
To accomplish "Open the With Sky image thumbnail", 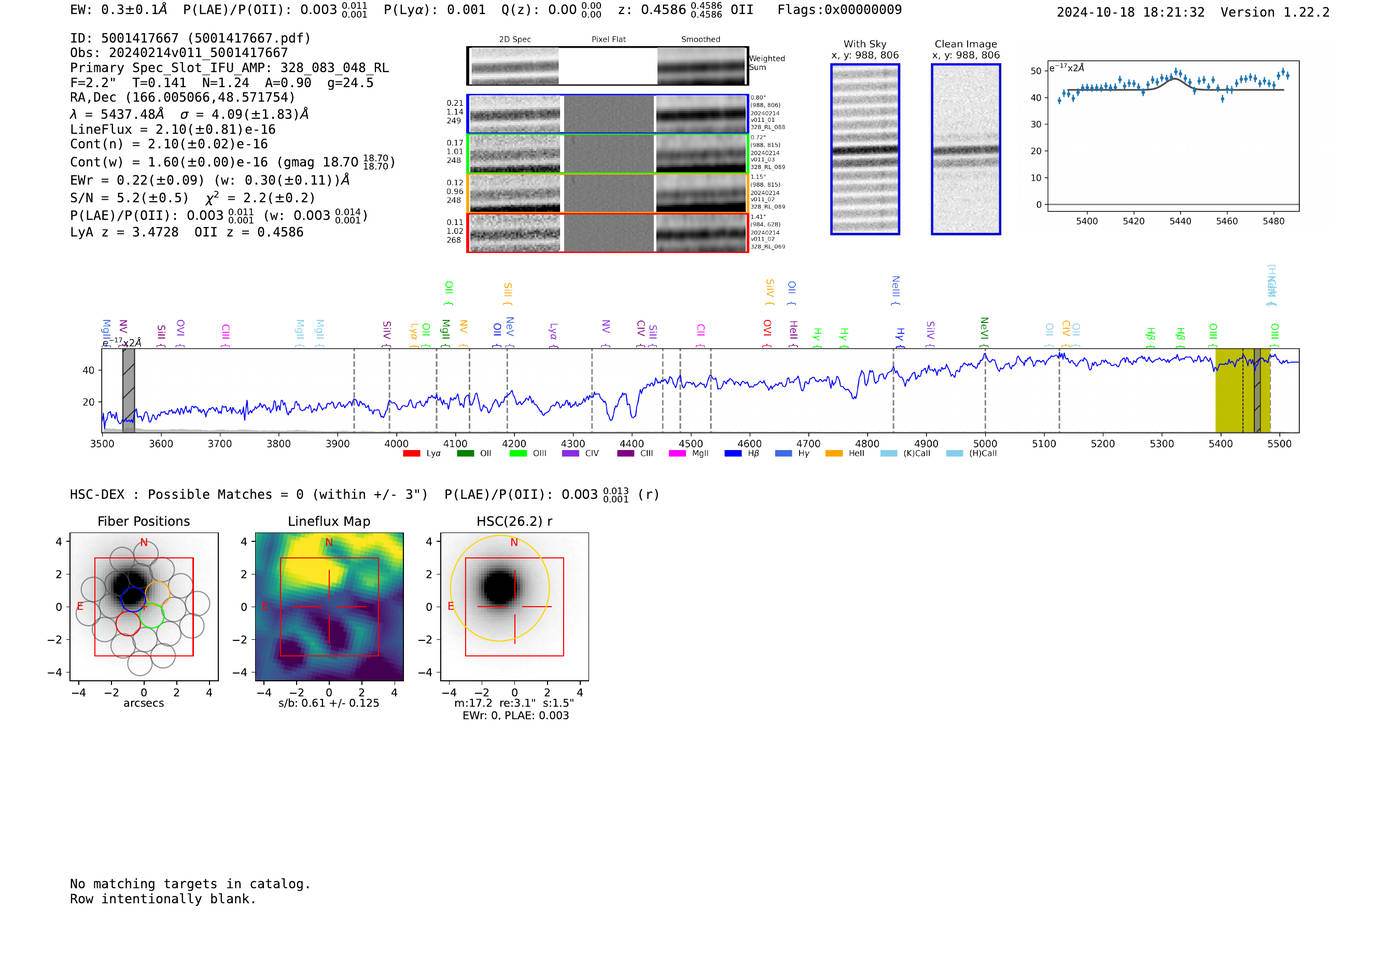I will click(x=865, y=149).
